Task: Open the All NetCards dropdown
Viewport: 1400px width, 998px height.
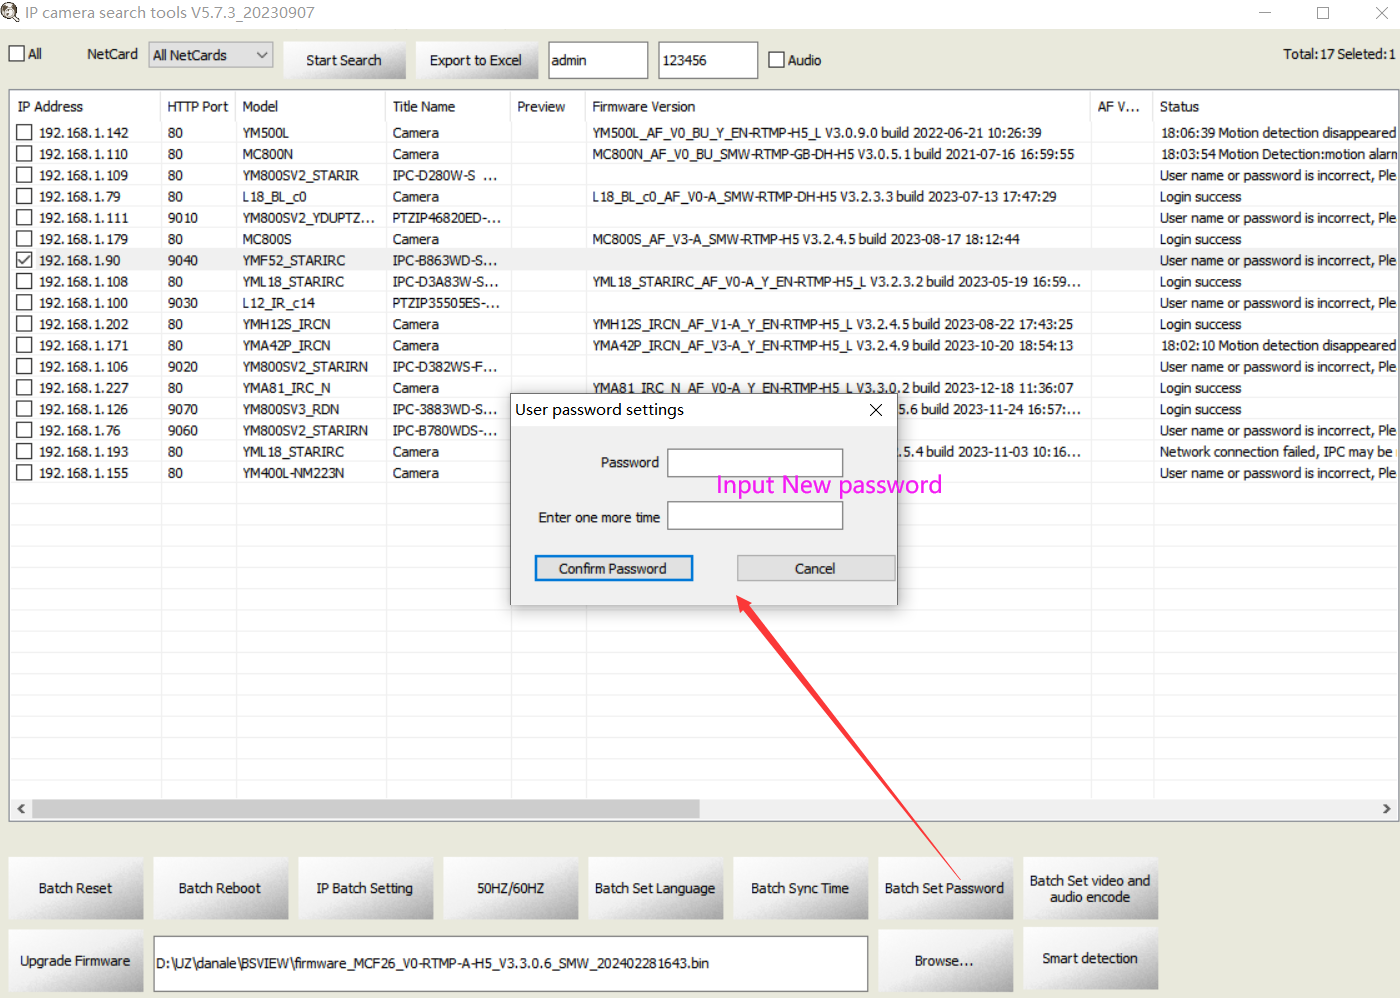Action: pyautogui.click(x=210, y=55)
